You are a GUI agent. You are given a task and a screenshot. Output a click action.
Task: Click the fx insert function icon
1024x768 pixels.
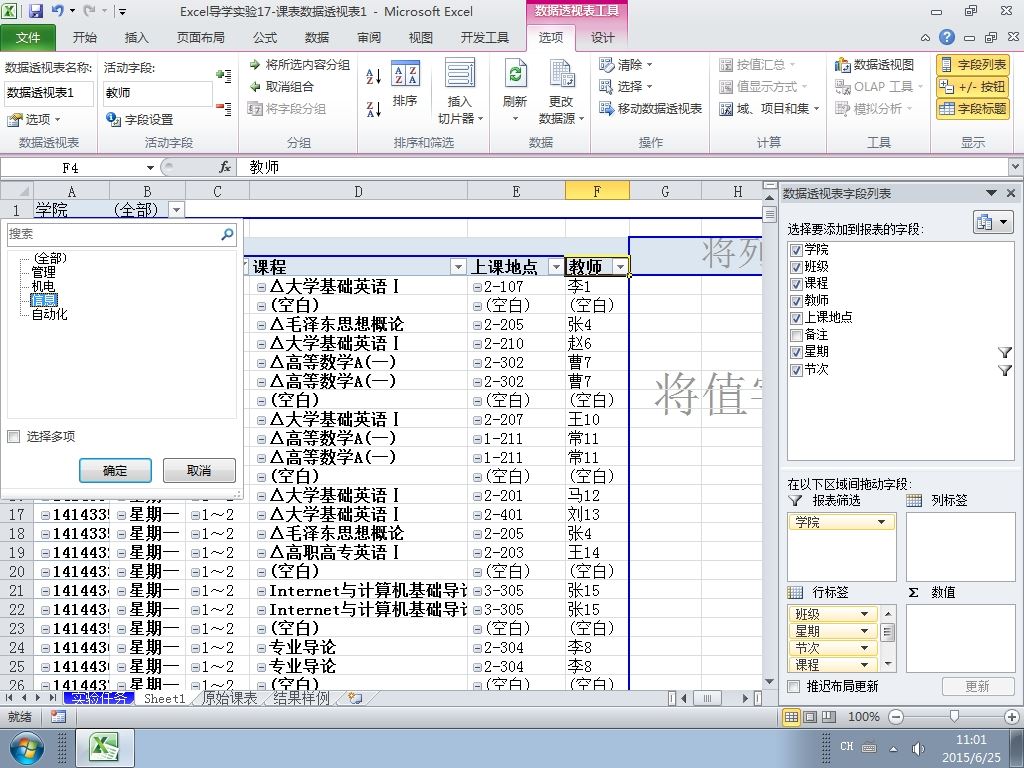(x=225, y=168)
